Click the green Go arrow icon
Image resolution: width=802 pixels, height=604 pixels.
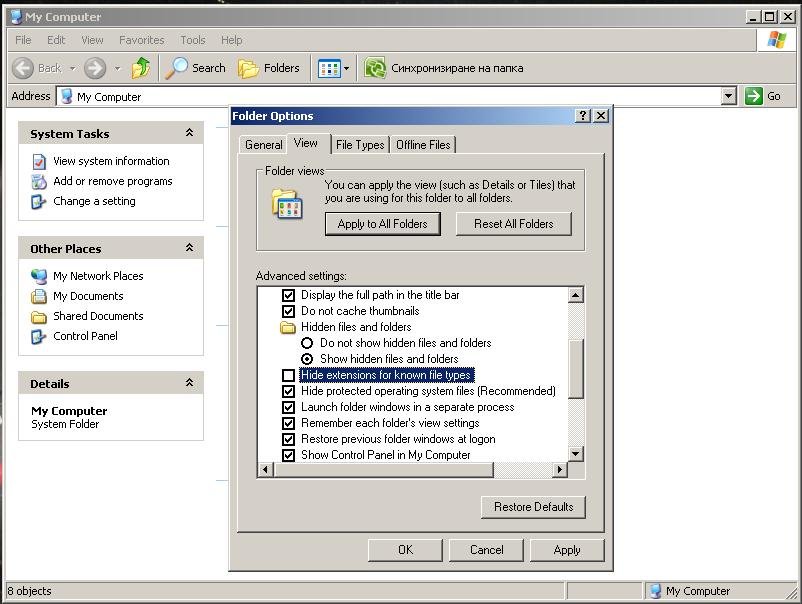coord(753,96)
